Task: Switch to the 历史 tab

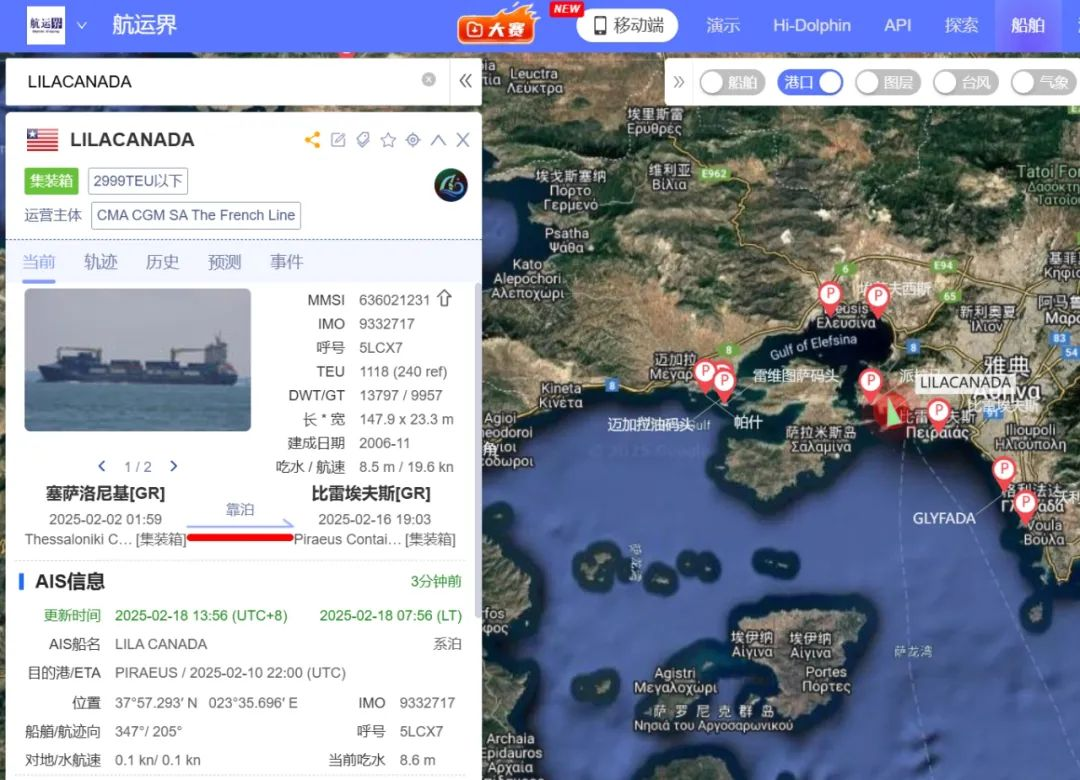Action: pos(163,262)
